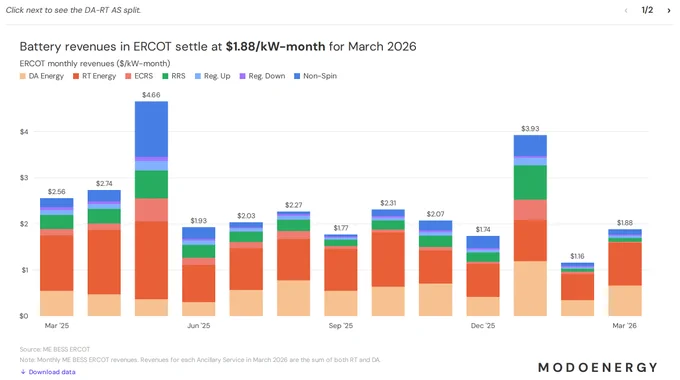
Task: Click the download arrow icon beside Download data
Action: click(23, 372)
